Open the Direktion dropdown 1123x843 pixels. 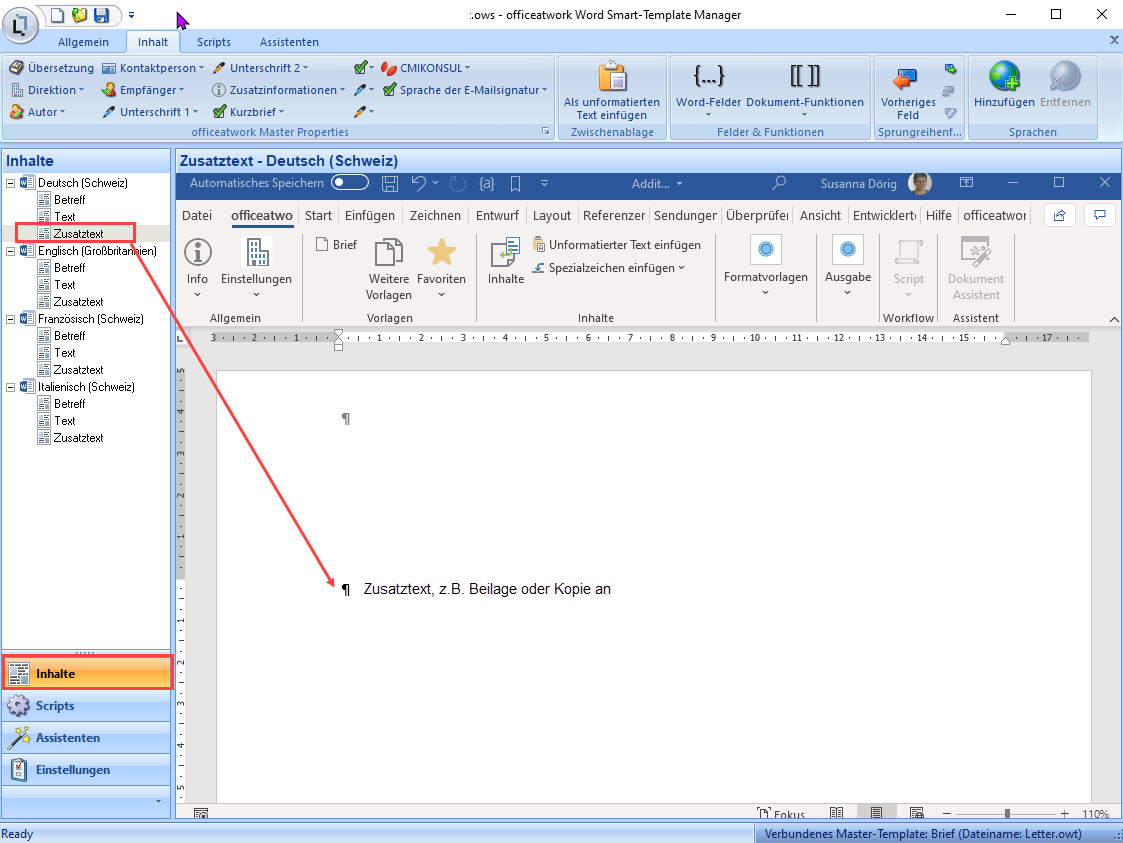click(47, 90)
